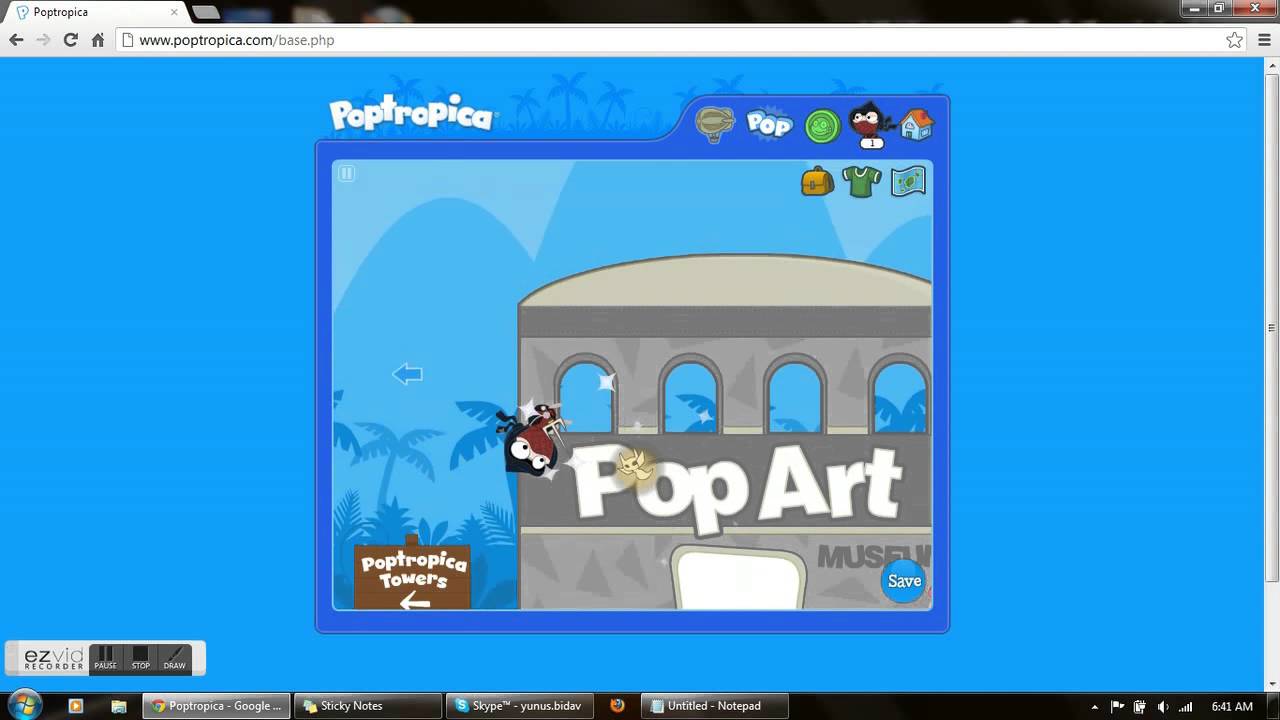1280x720 pixels.
Task: Click the blimp travel icon
Action: pos(715,125)
